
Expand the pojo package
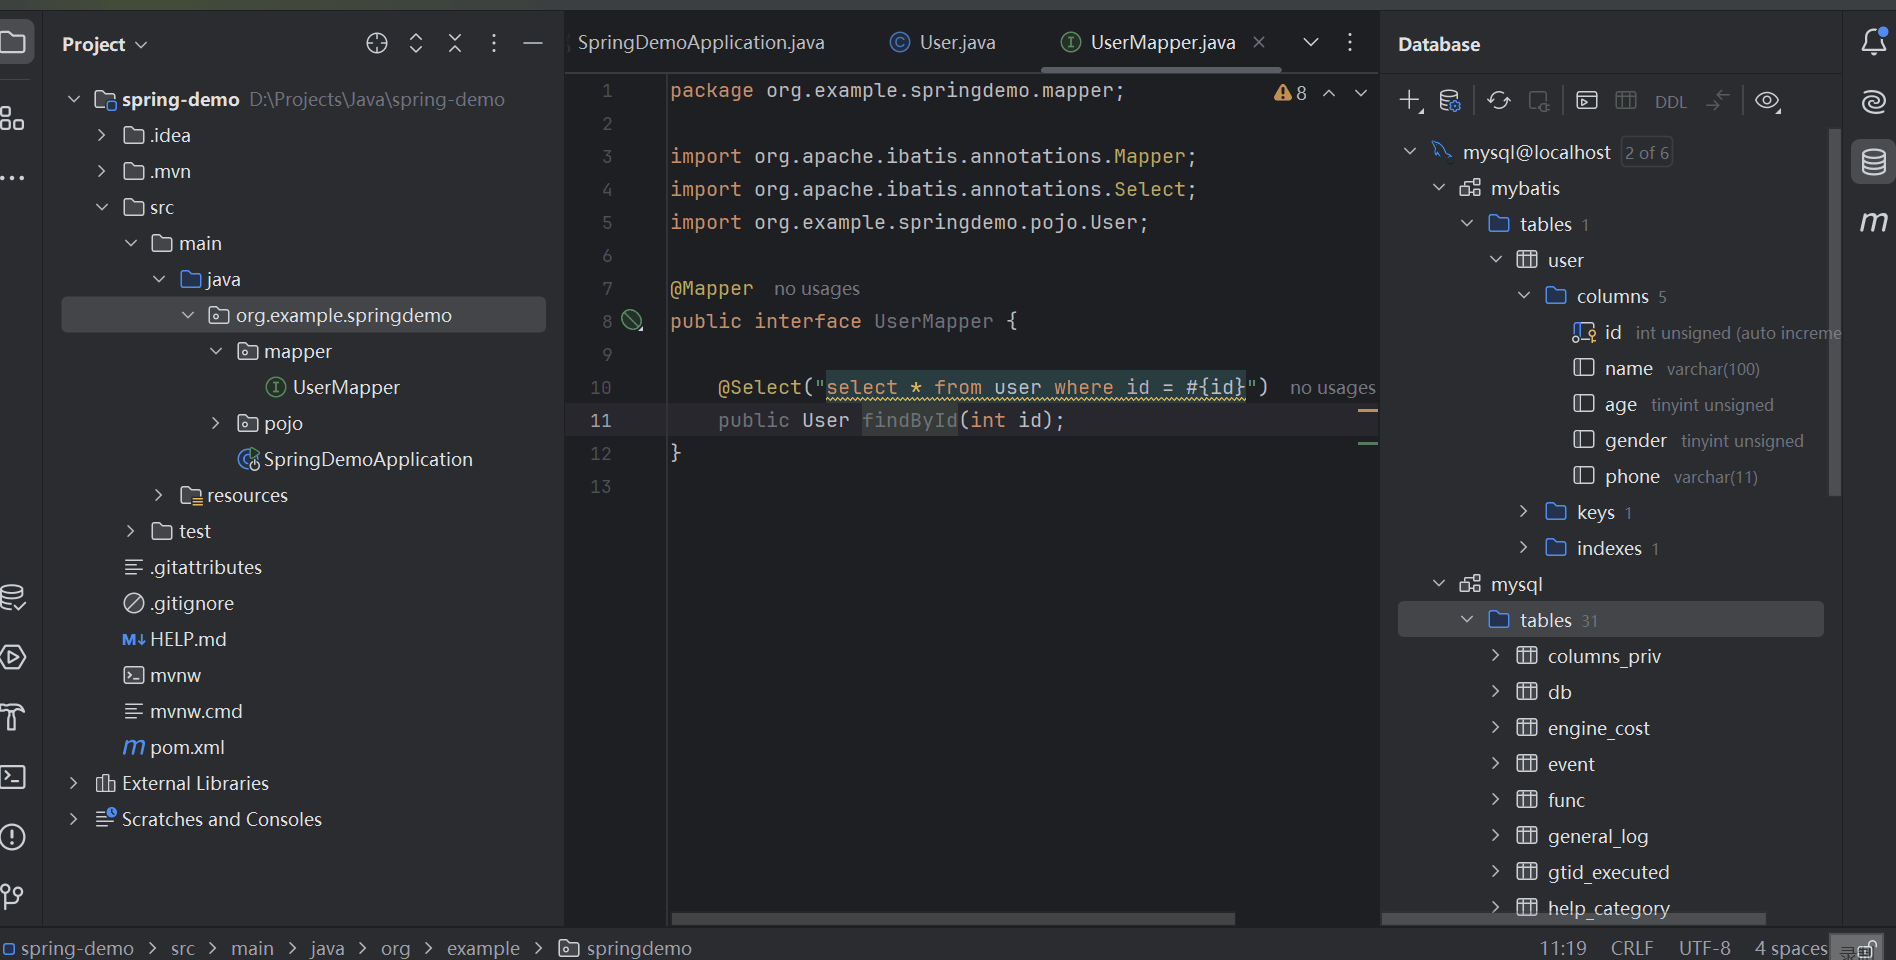point(215,423)
